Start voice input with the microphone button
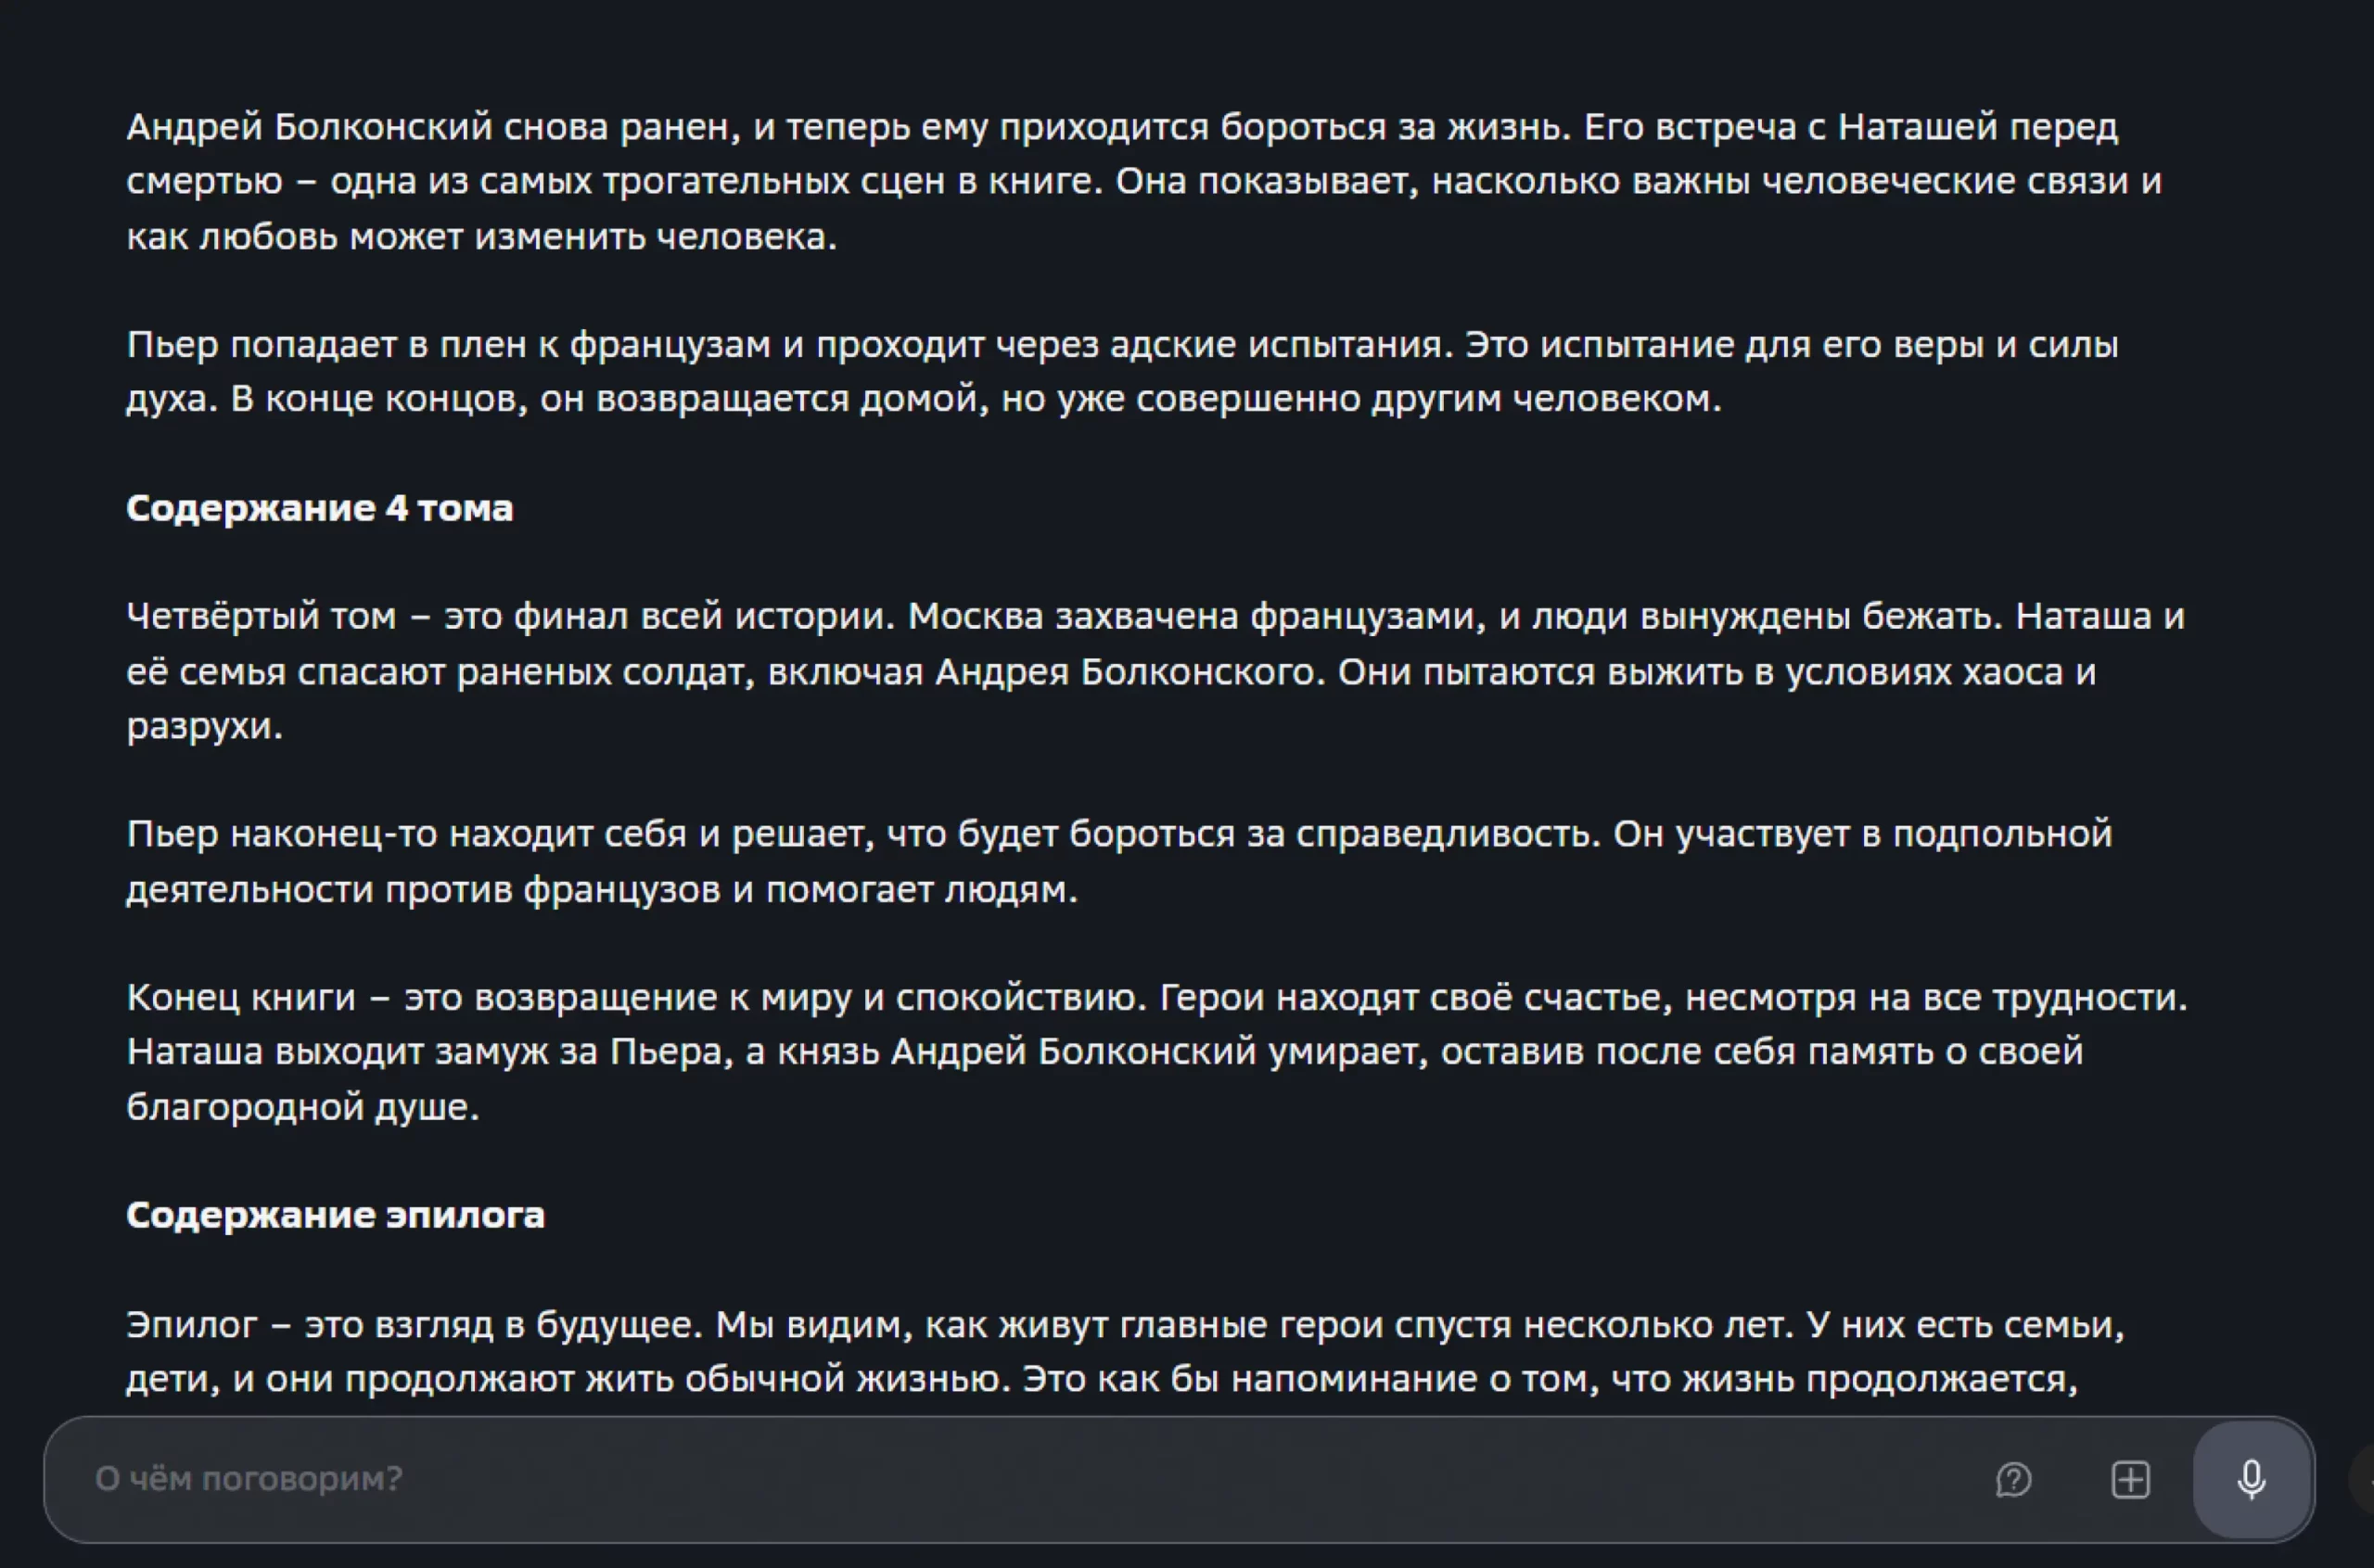Screen dimensions: 2374x1568 [x=2251, y=1479]
